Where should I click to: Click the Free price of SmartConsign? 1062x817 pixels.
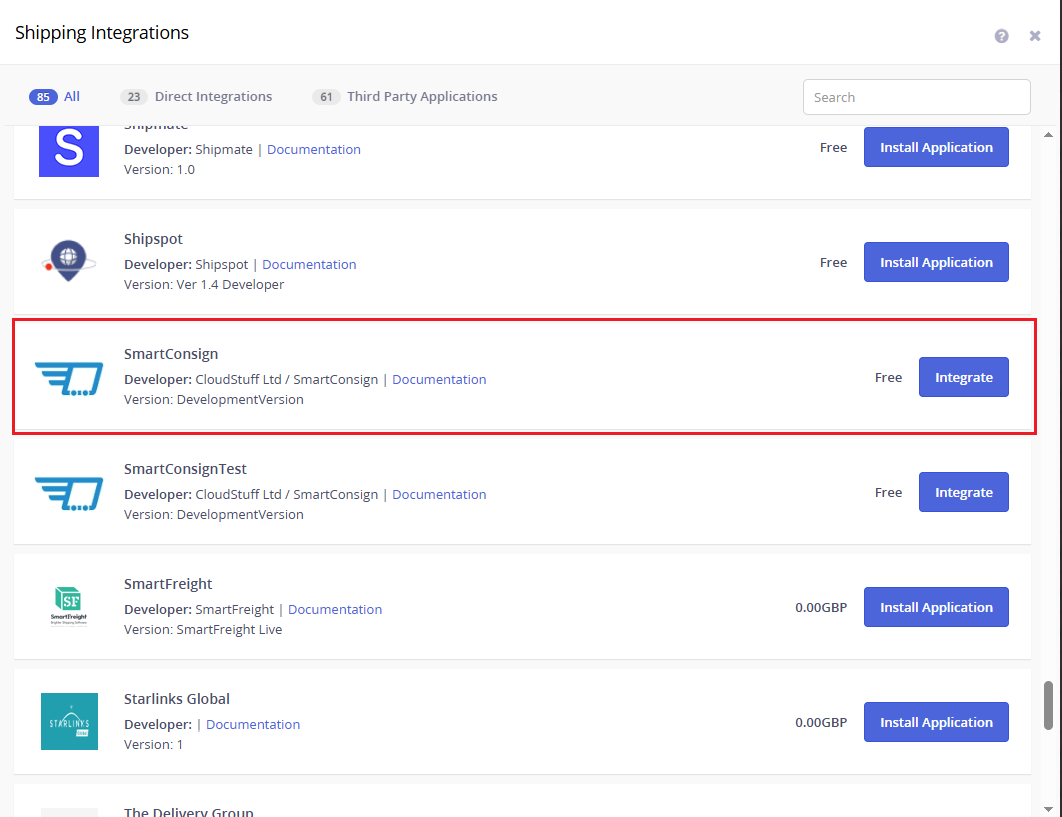coord(888,378)
